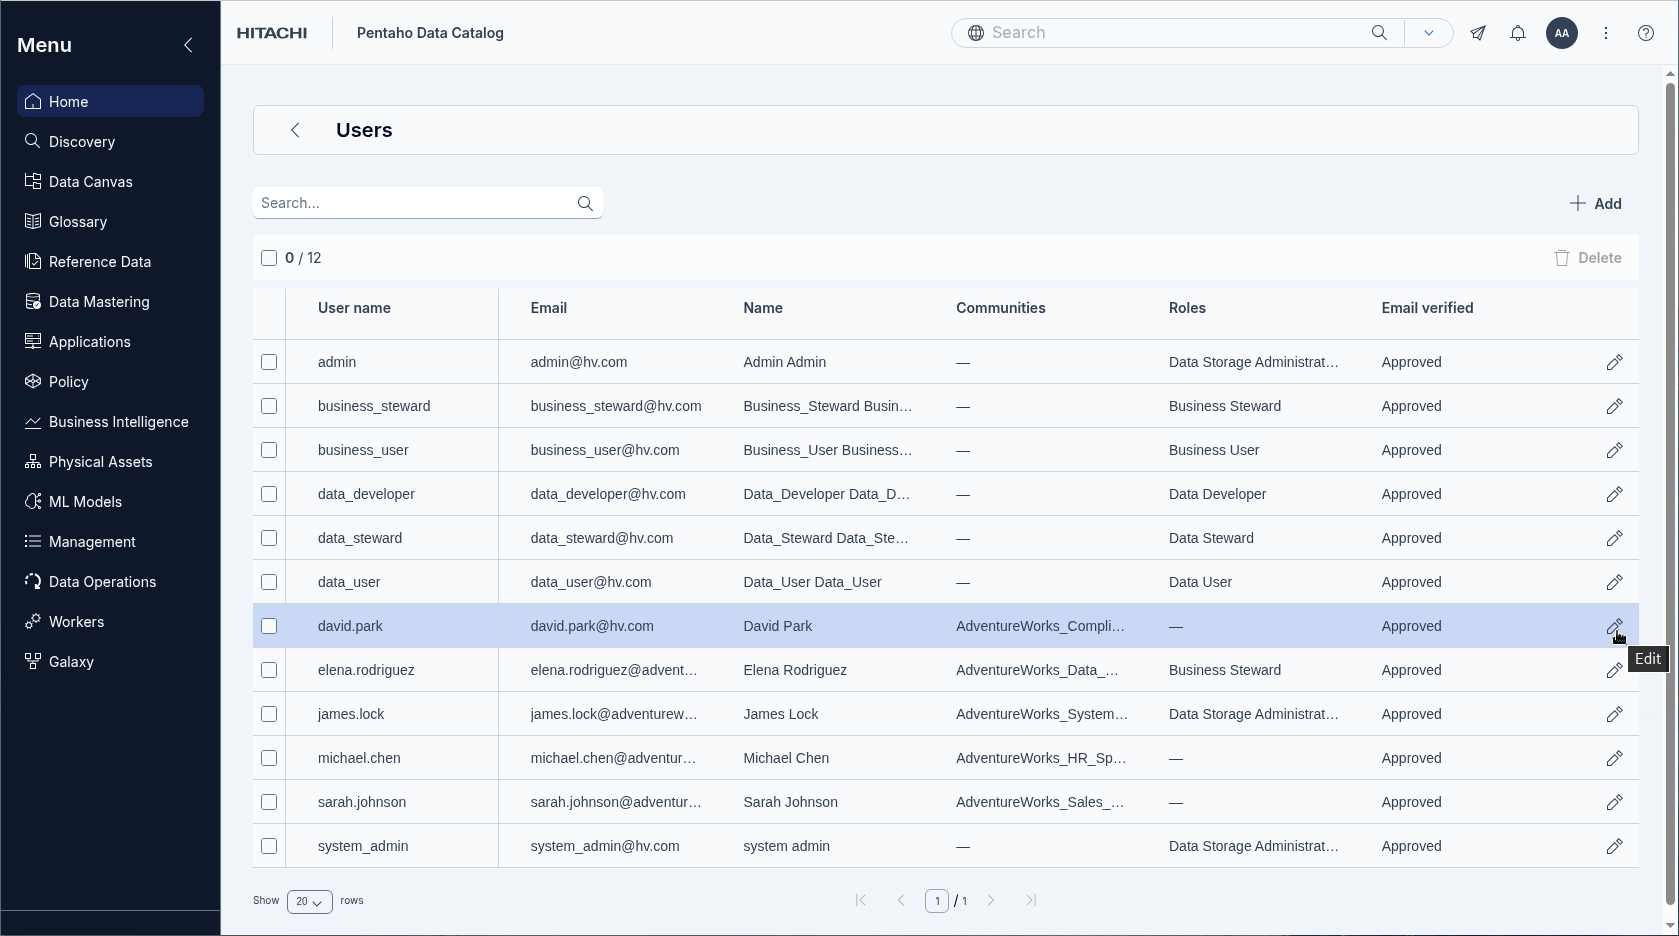Open the three-dot more options menu
Screen dimensions: 1679x936
click(x=1605, y=33)
